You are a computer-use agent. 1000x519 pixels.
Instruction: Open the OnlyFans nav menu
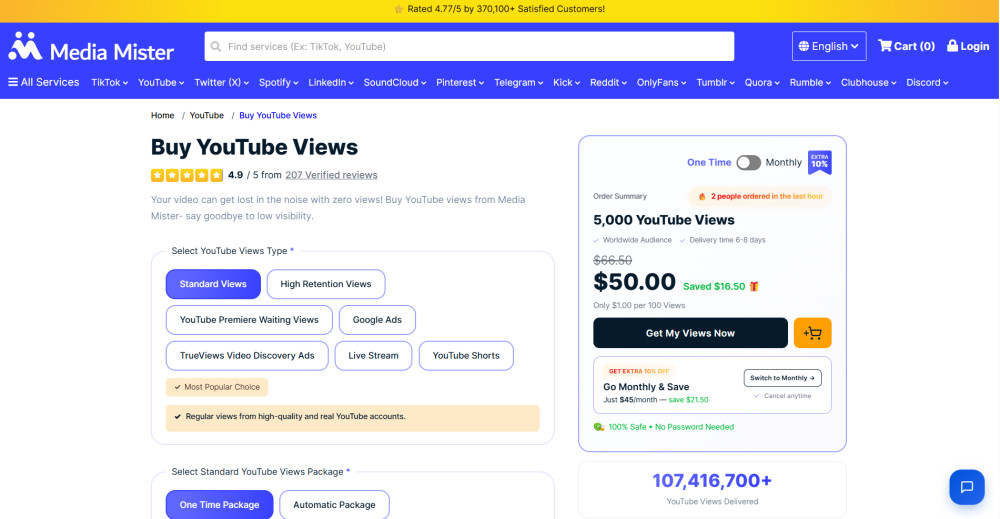661,82
